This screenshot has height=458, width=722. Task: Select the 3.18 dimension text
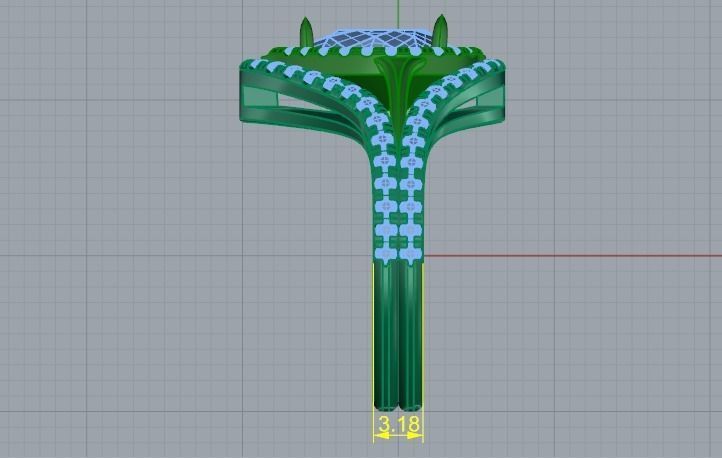pos(399,424)
